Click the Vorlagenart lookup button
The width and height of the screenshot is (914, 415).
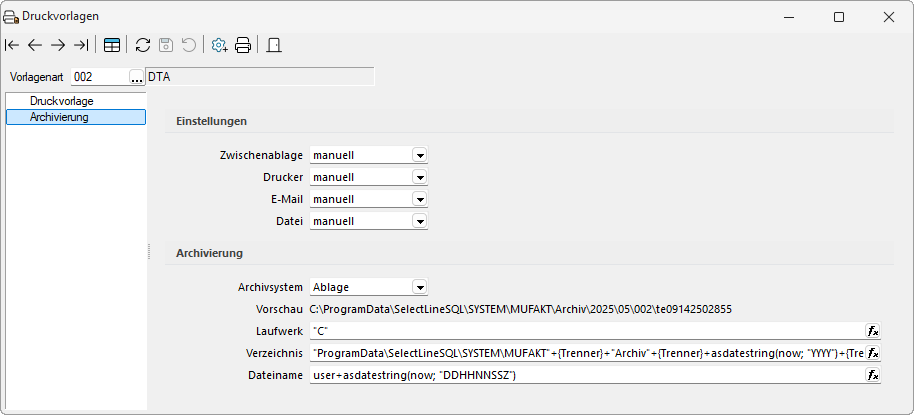(x=136, y=77)
